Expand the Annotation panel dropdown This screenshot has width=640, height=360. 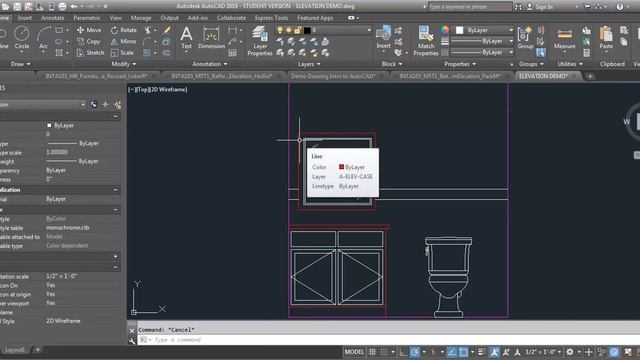click(210, 64)
